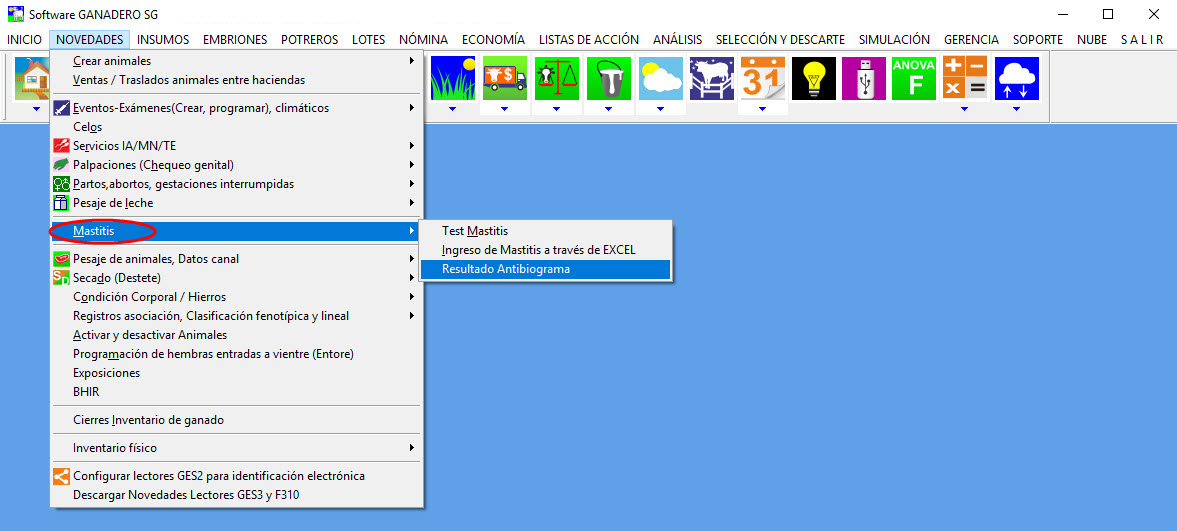
Task: Click the milk bucket toolbar icon
Action: (608, 78)
